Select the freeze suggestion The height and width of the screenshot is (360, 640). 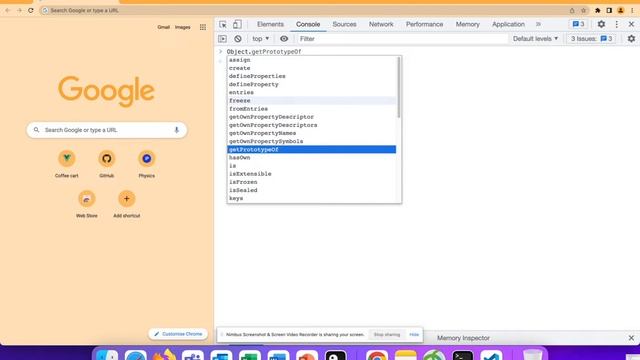pos(311,101)
